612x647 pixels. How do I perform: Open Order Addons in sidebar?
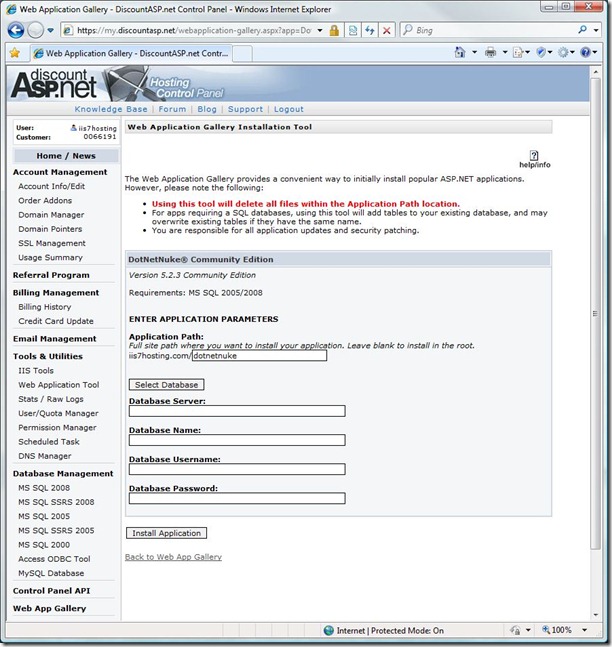(45, 201)
